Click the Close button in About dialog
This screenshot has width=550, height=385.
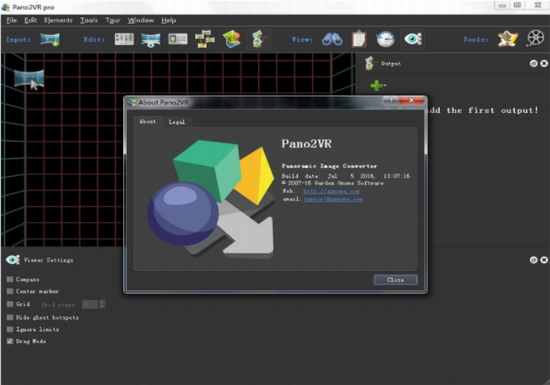pyautogui.click(x=395, y=280)
